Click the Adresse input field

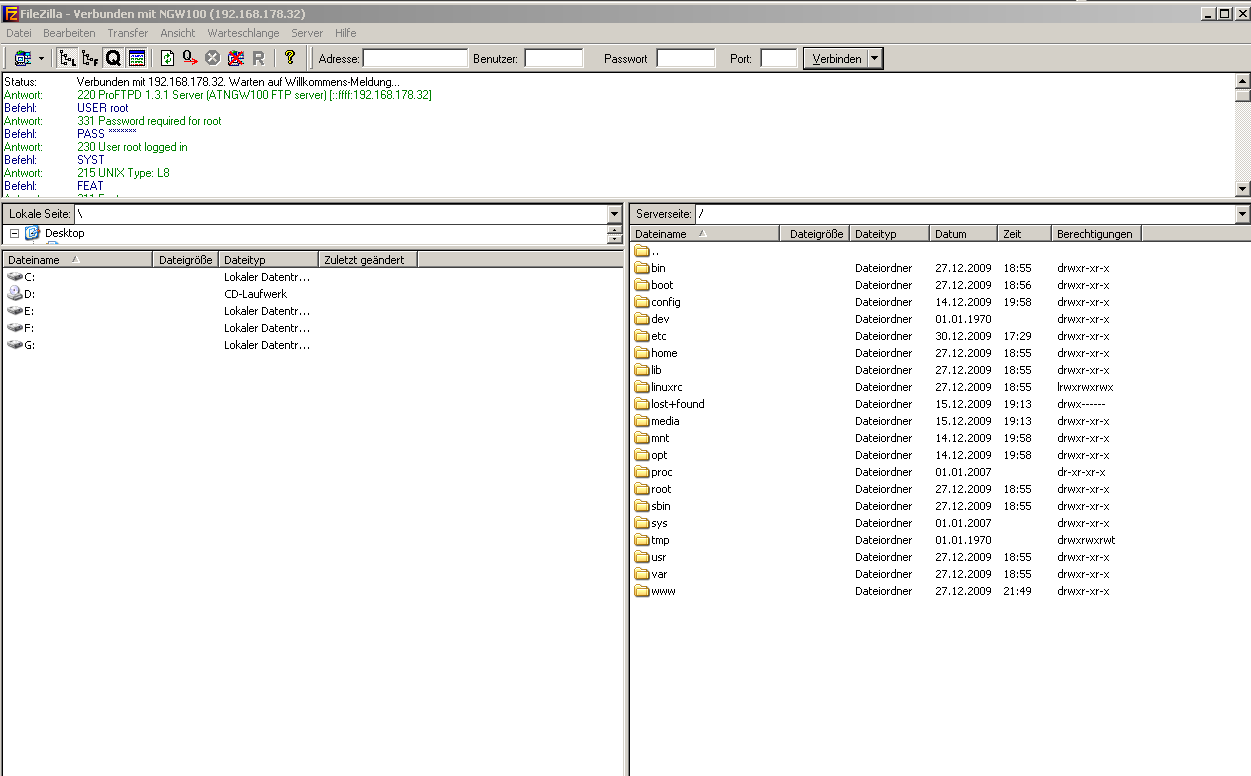[x=415, y=58]
